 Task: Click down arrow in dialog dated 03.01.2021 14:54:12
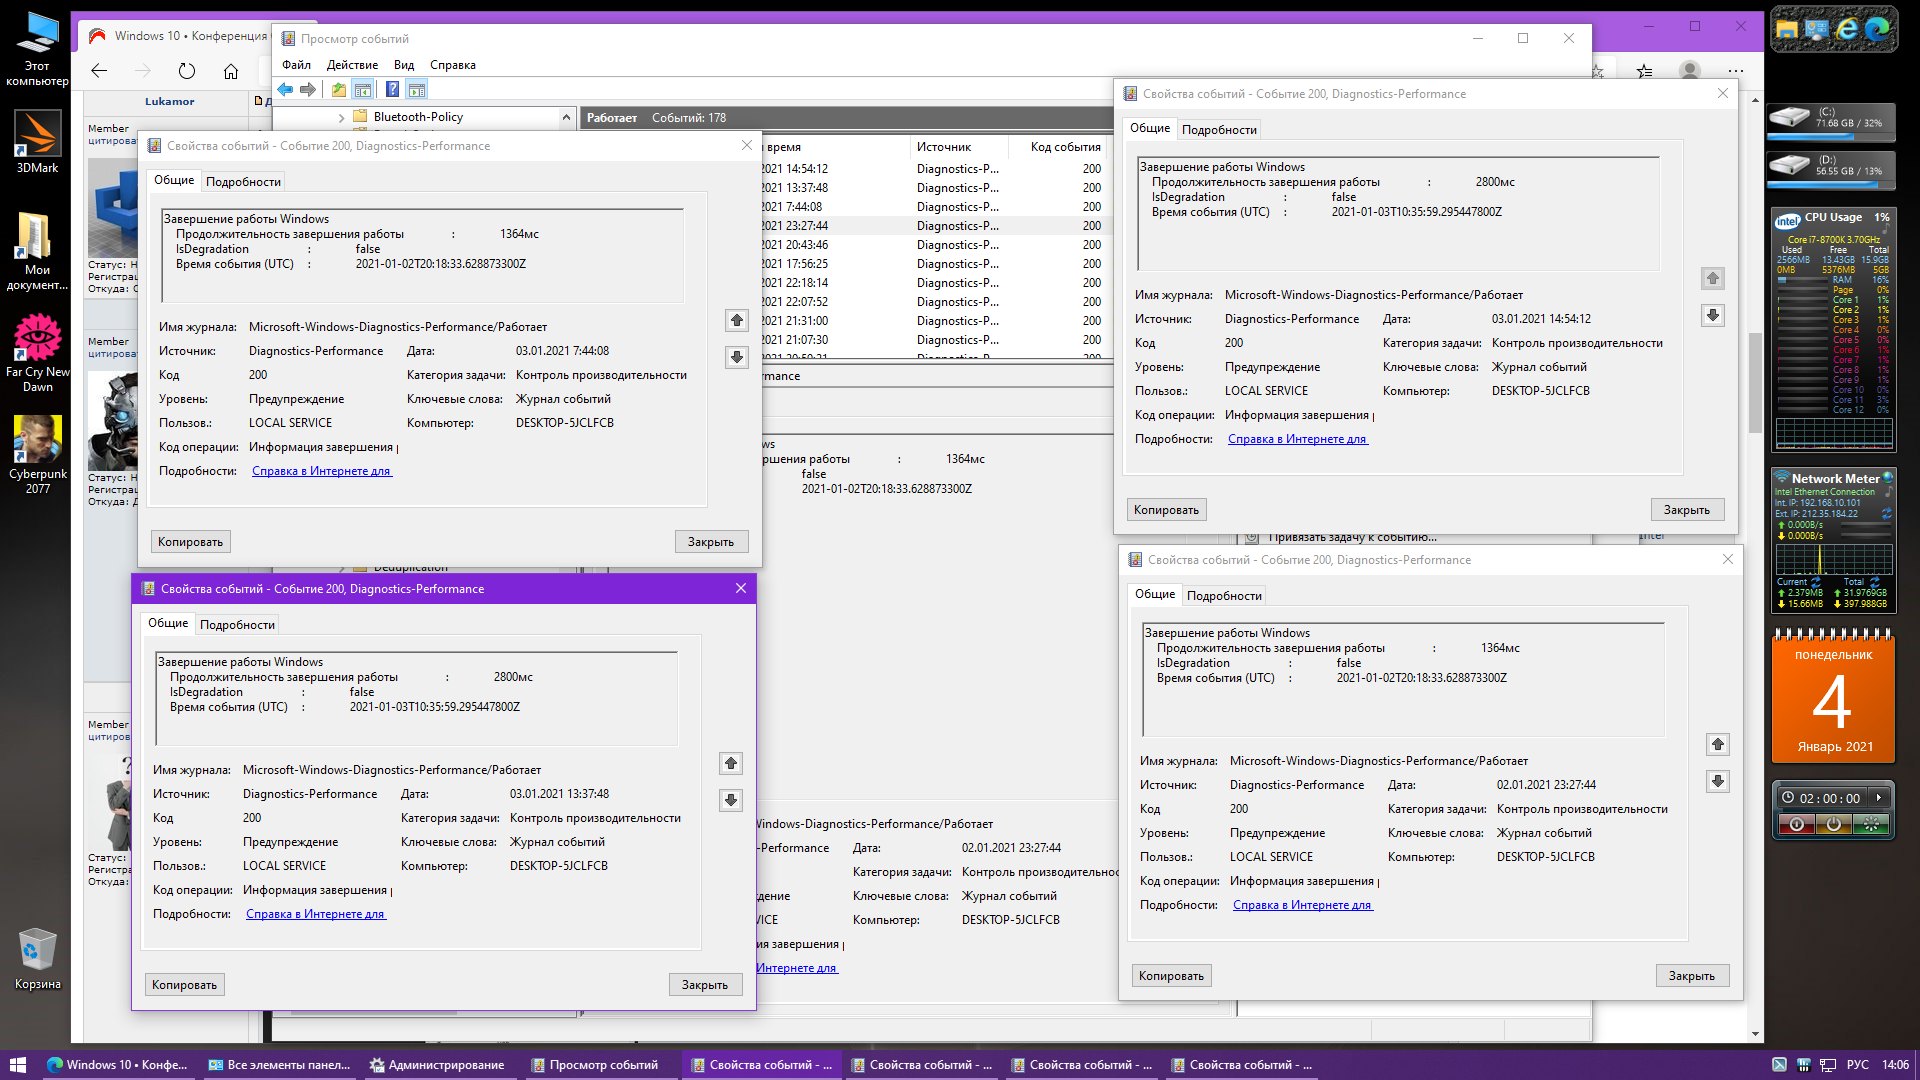point(1713,316)
